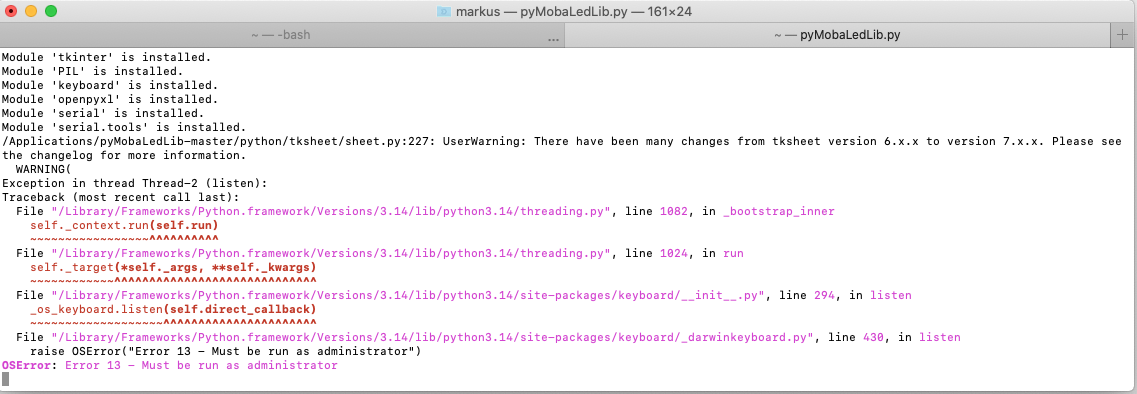Click 'self._target(*self._args, **self._kwargs)' code line
The width and height of the screenshot is (1137, 394).
[173, 268]
